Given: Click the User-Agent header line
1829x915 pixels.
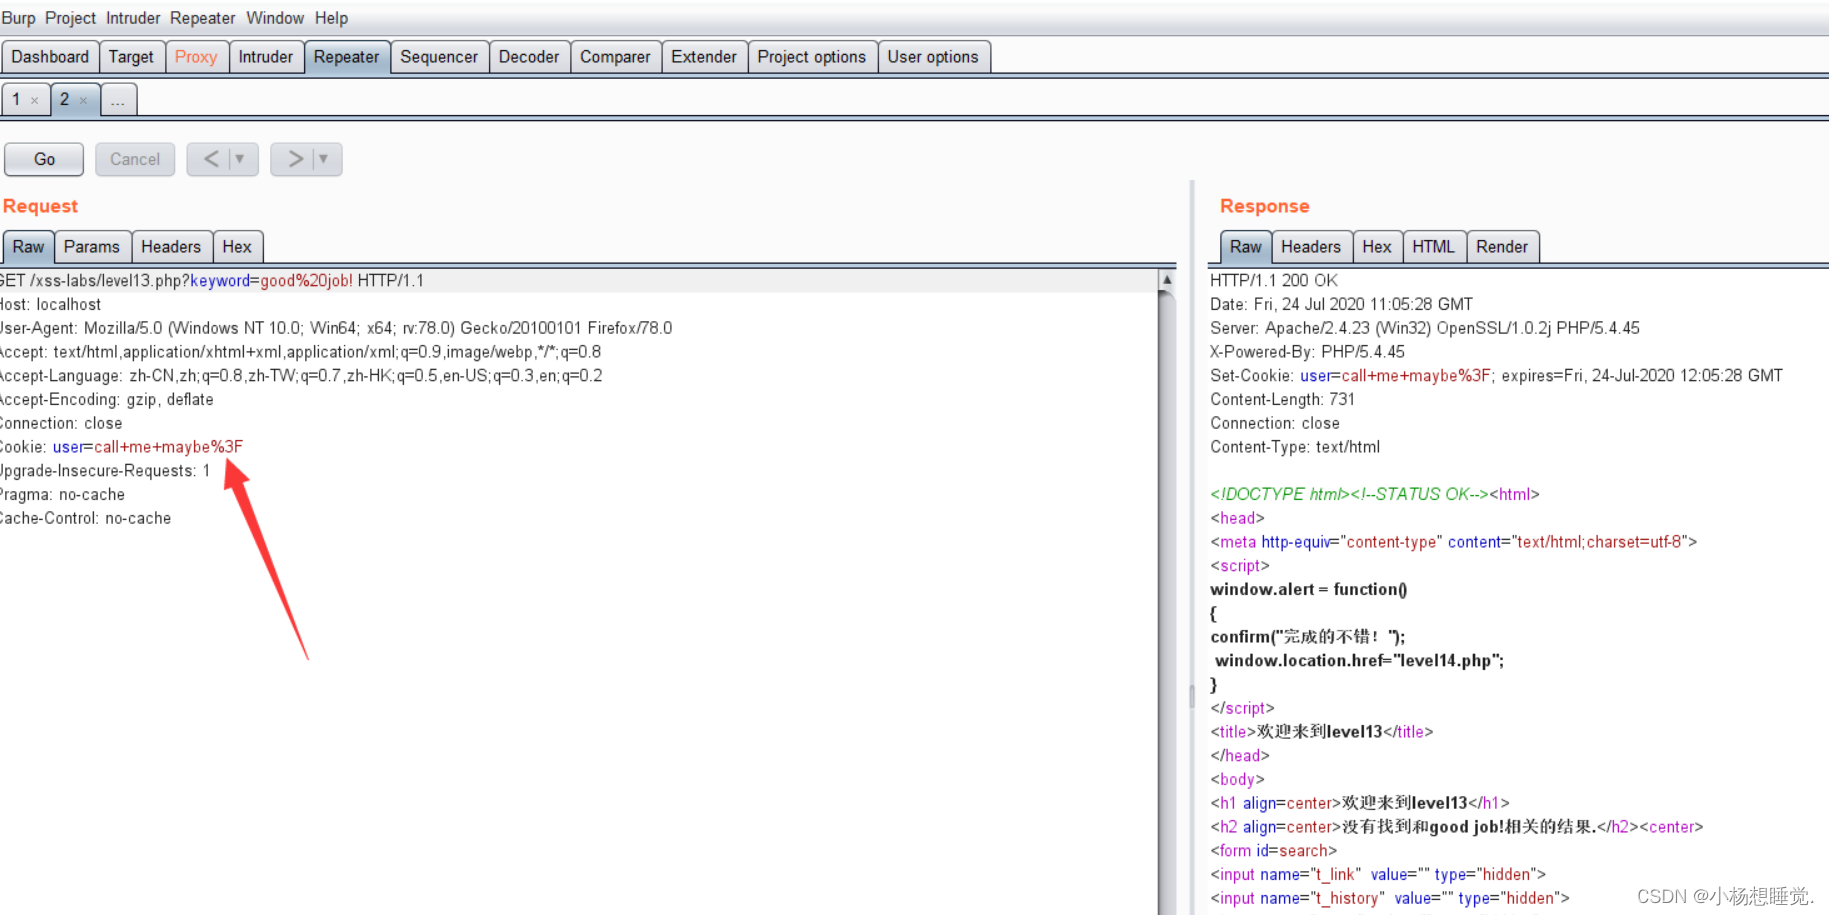Looking at the screenshot, I should coord(336,328).
